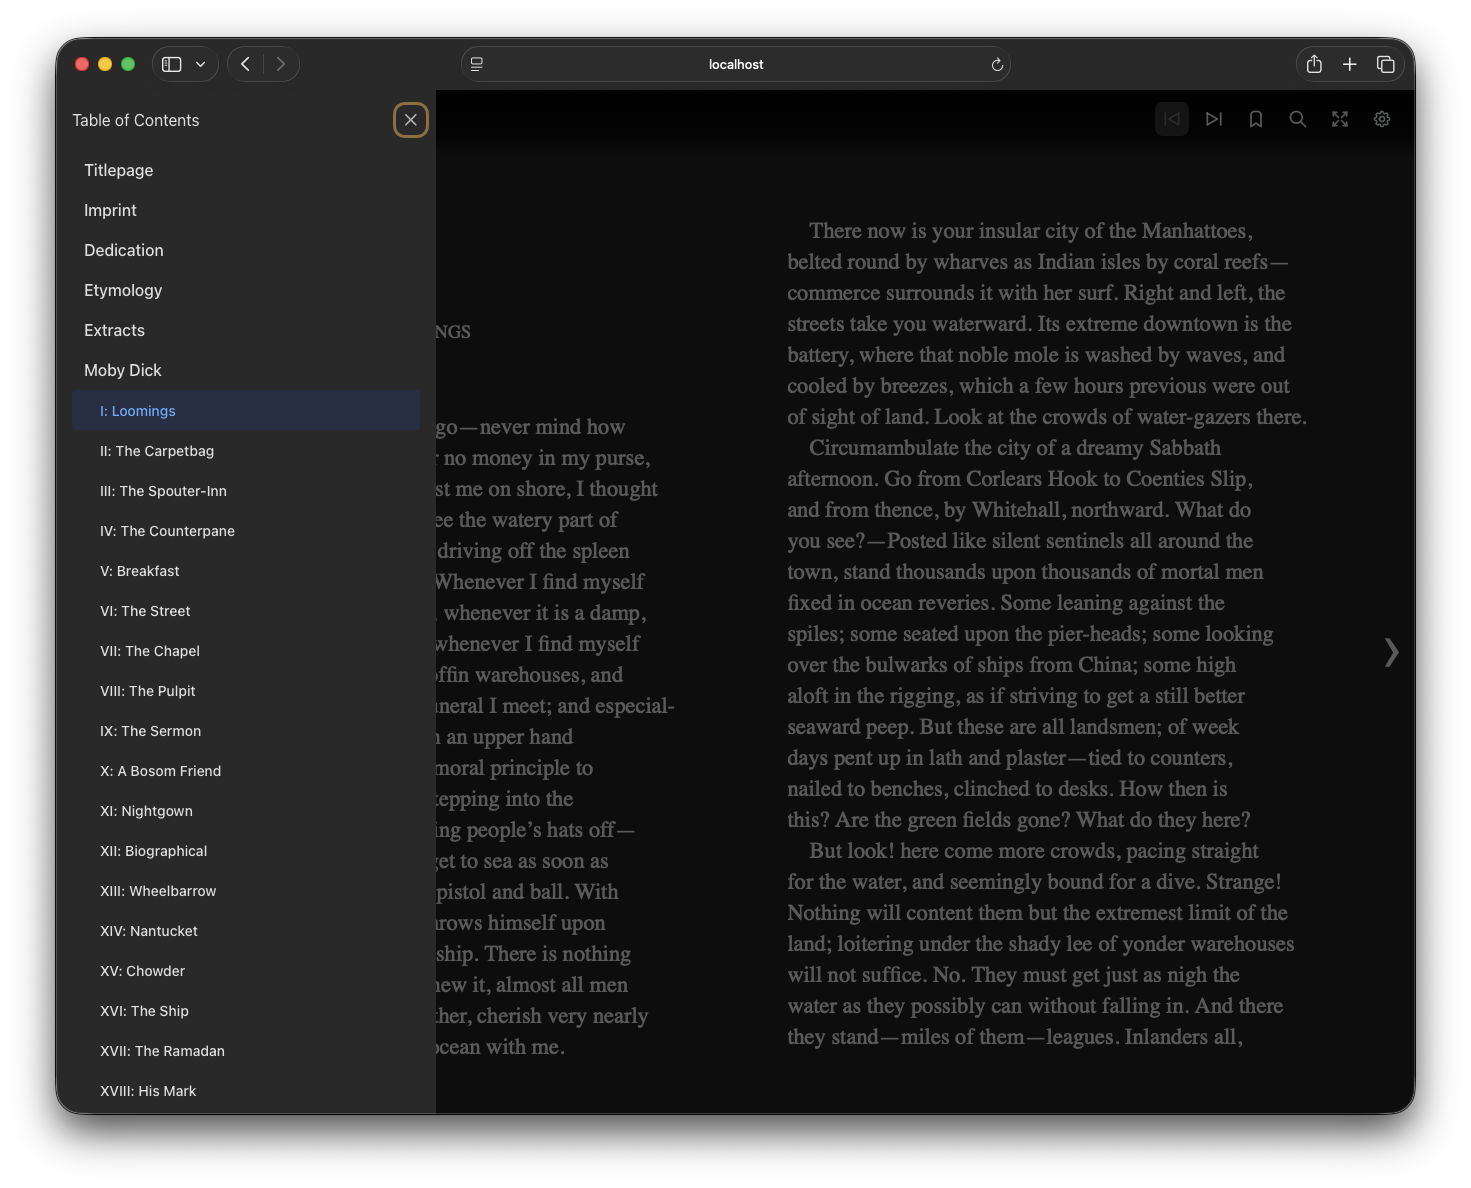The width and height of the screenshot is (1471, 1188).
Task: Open the sidebar options chevron
Action: pyautogui.click(x=200, y=63)
